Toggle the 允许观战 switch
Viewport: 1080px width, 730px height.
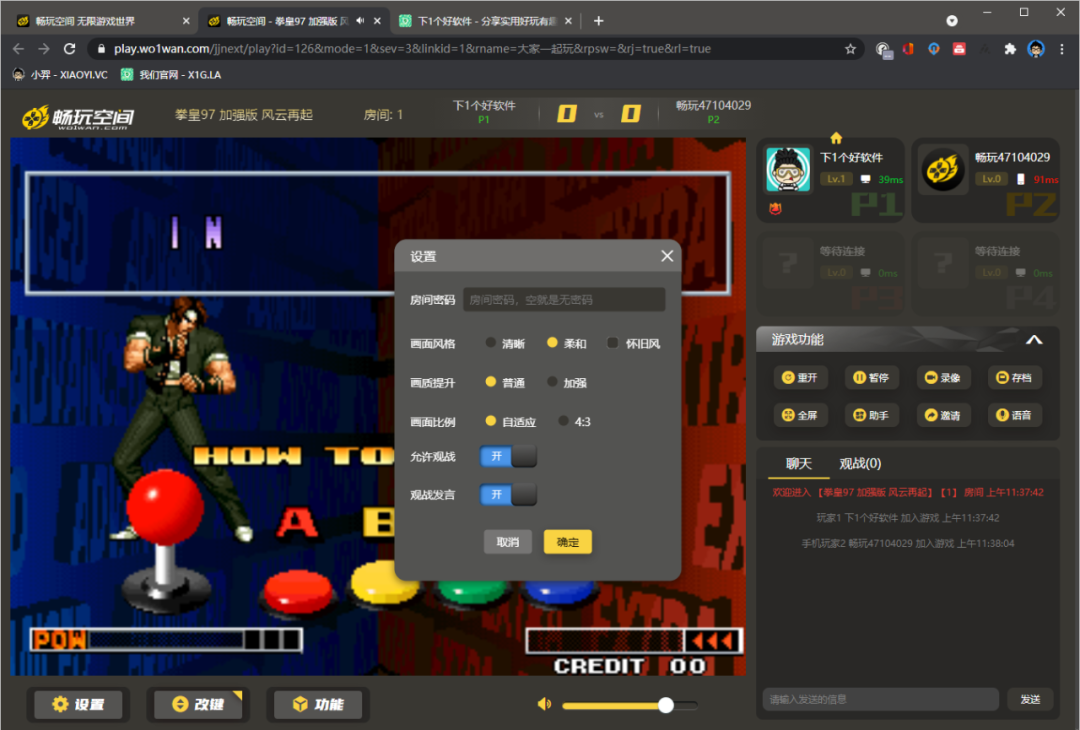(x=508, y=456)
